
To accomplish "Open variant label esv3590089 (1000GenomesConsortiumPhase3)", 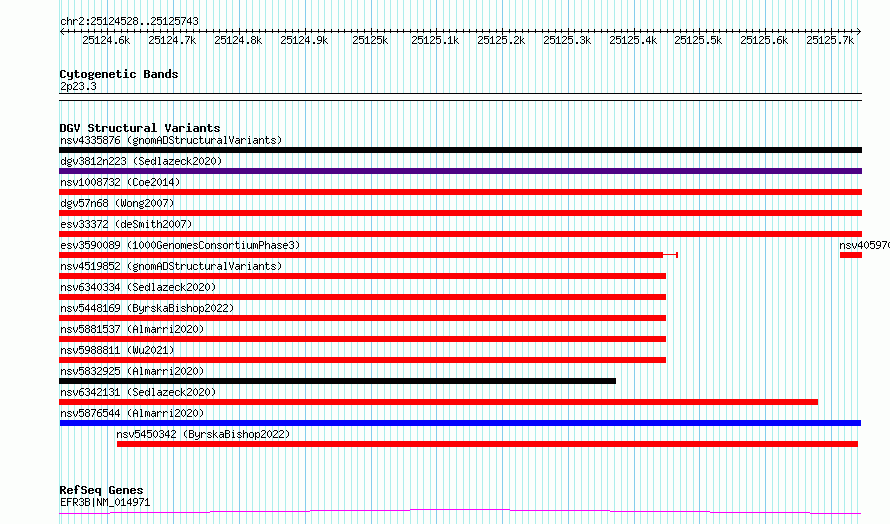I will coord(180,245).
